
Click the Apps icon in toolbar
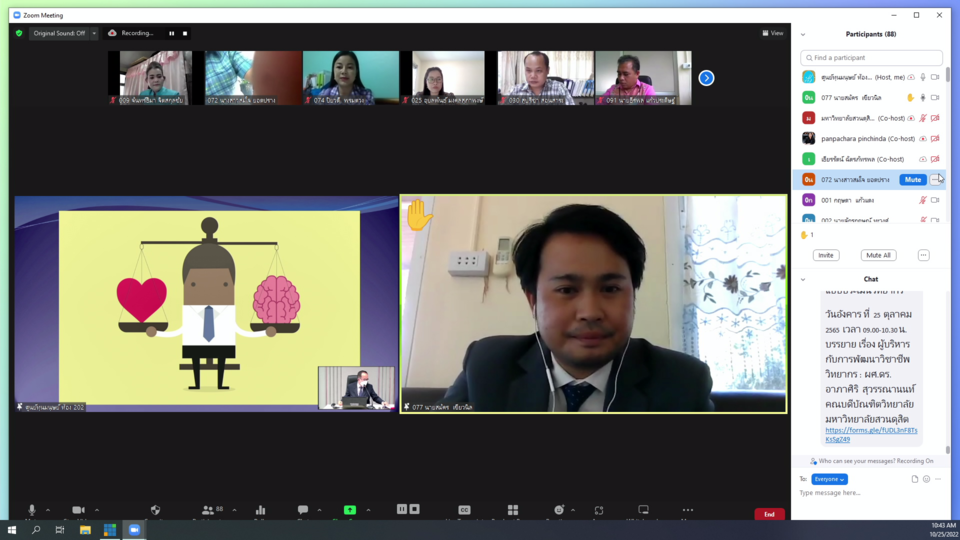599,509
